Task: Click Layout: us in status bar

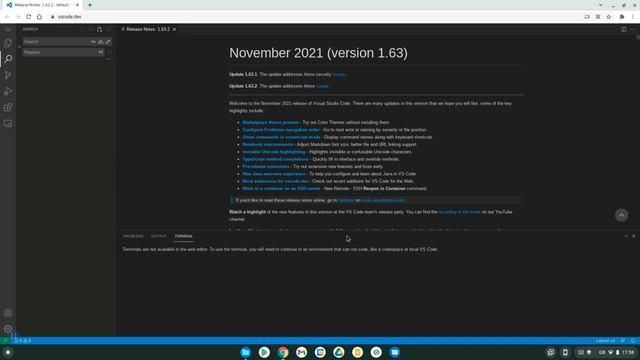Action: pyautogui.click(x=605, y=340)
